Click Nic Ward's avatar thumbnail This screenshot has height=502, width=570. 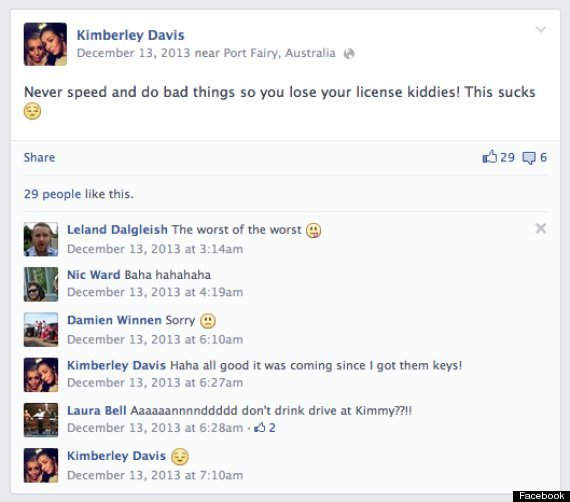point(41,284)
